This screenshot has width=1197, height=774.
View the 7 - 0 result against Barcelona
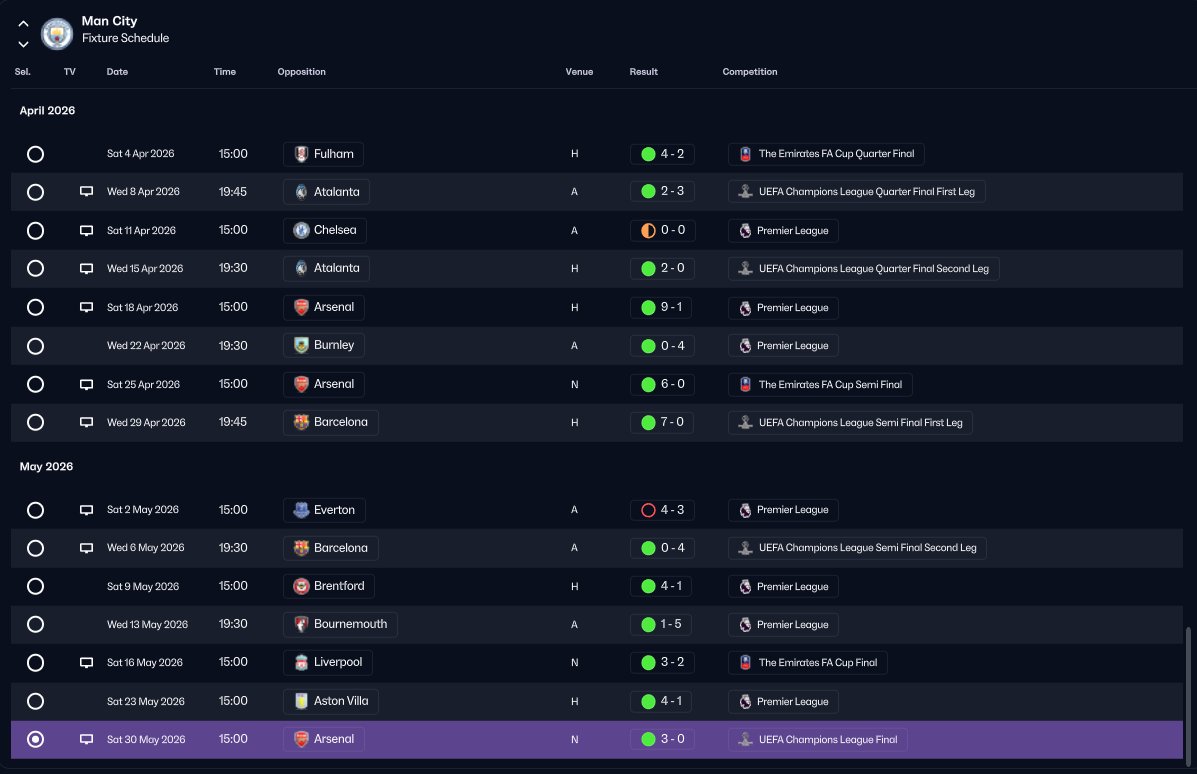662,422
